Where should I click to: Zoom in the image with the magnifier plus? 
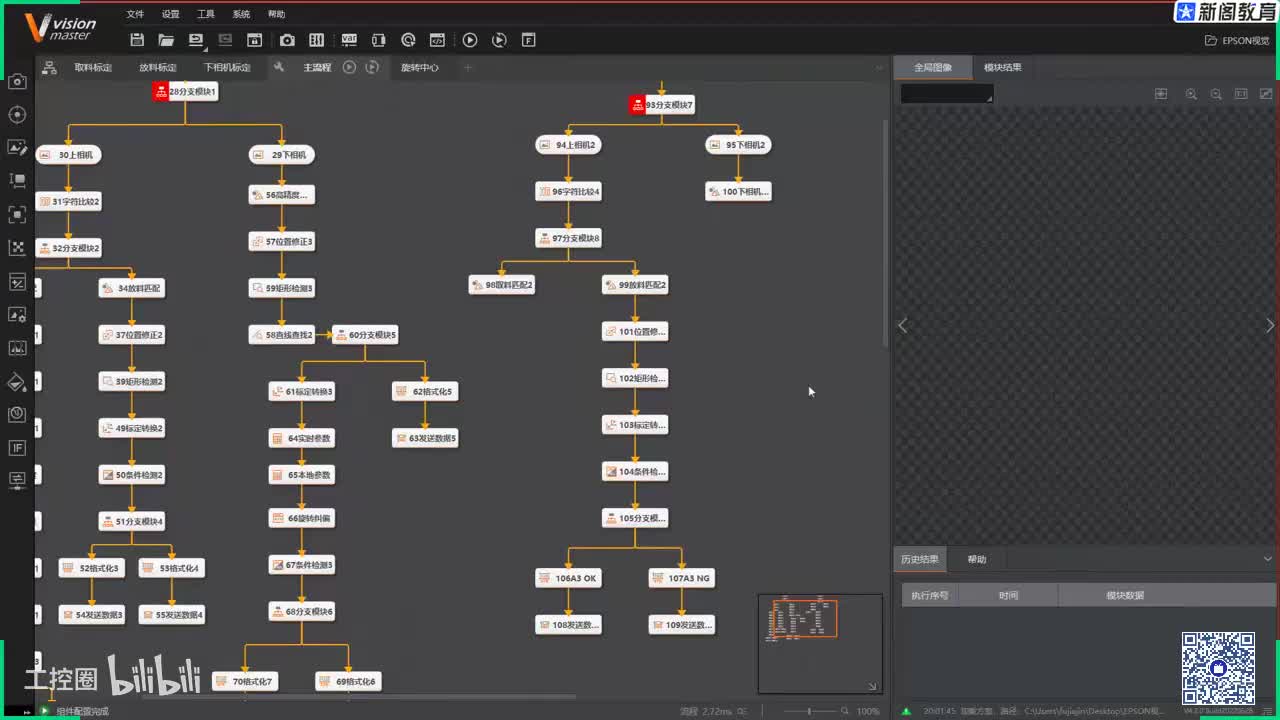click(1191, 93)
